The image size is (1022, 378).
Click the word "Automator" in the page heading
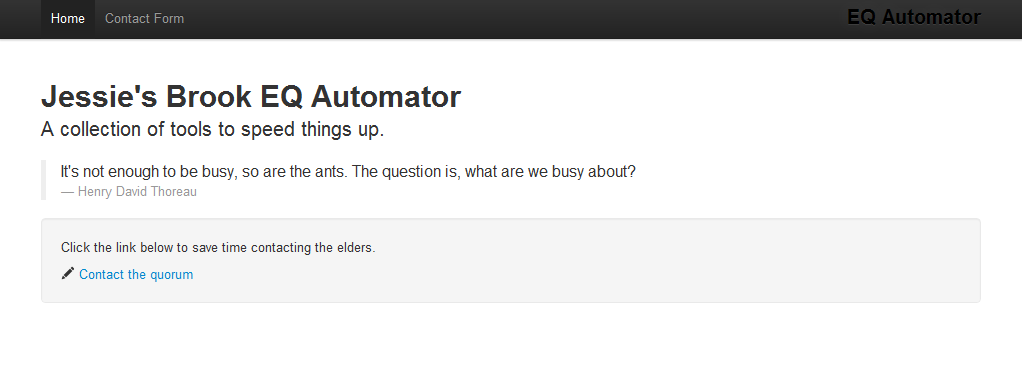[x=386, y=97]
